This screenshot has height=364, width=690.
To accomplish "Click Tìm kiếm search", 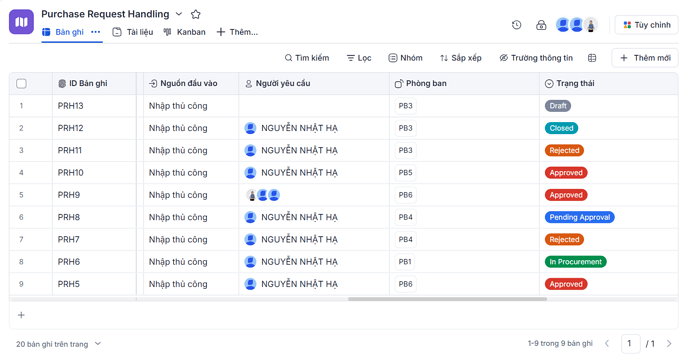I will pos(307,58).
